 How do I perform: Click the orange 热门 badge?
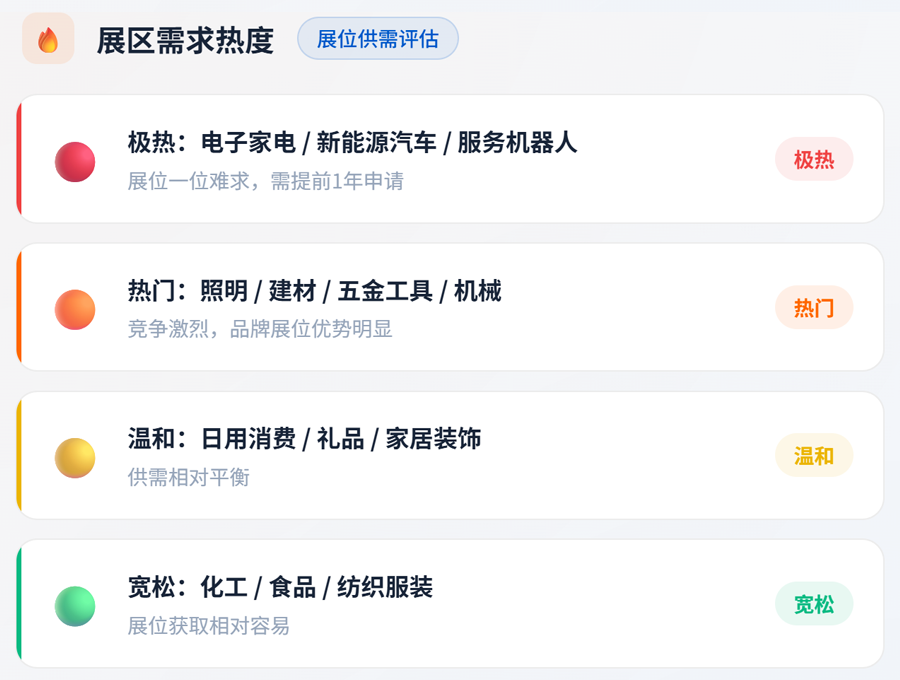(x=814, y=307)
